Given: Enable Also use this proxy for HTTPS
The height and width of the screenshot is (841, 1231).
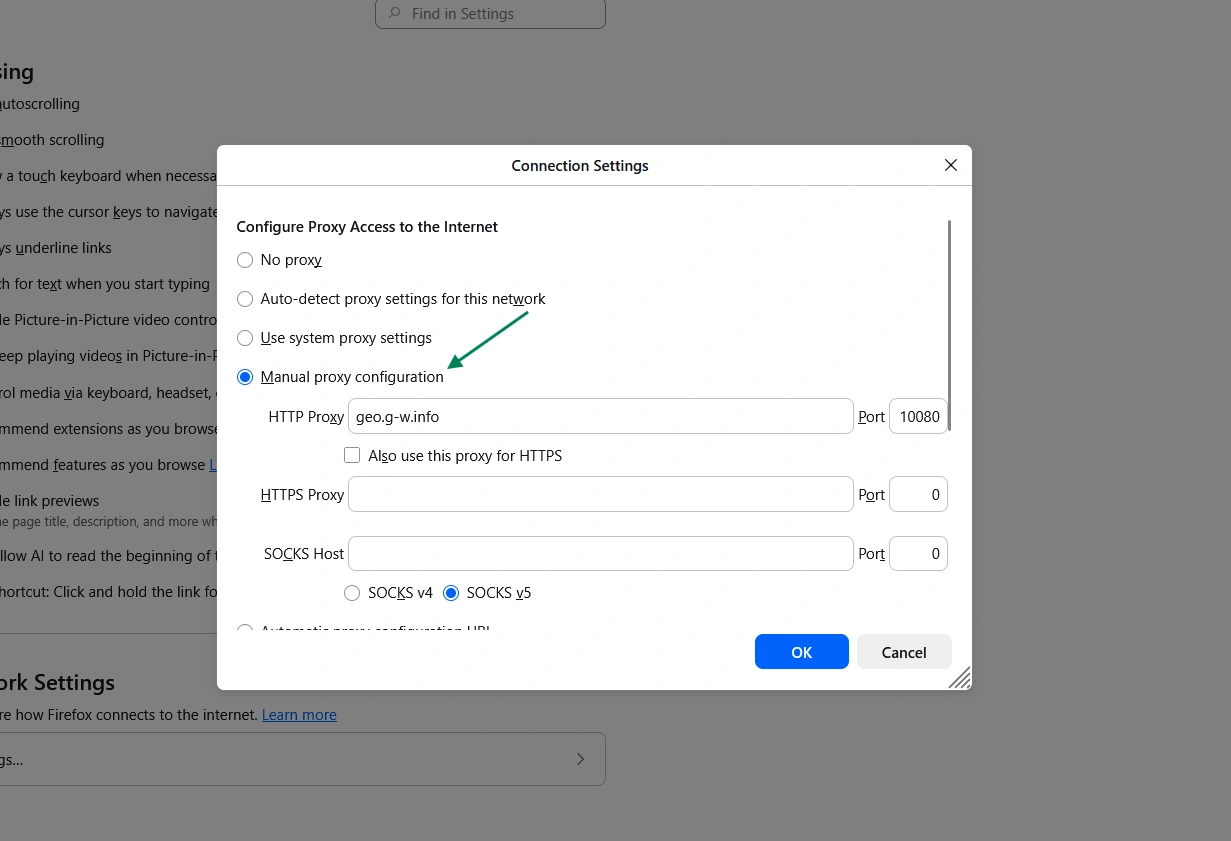Looking at the screenshot, I should click(352, 456).
